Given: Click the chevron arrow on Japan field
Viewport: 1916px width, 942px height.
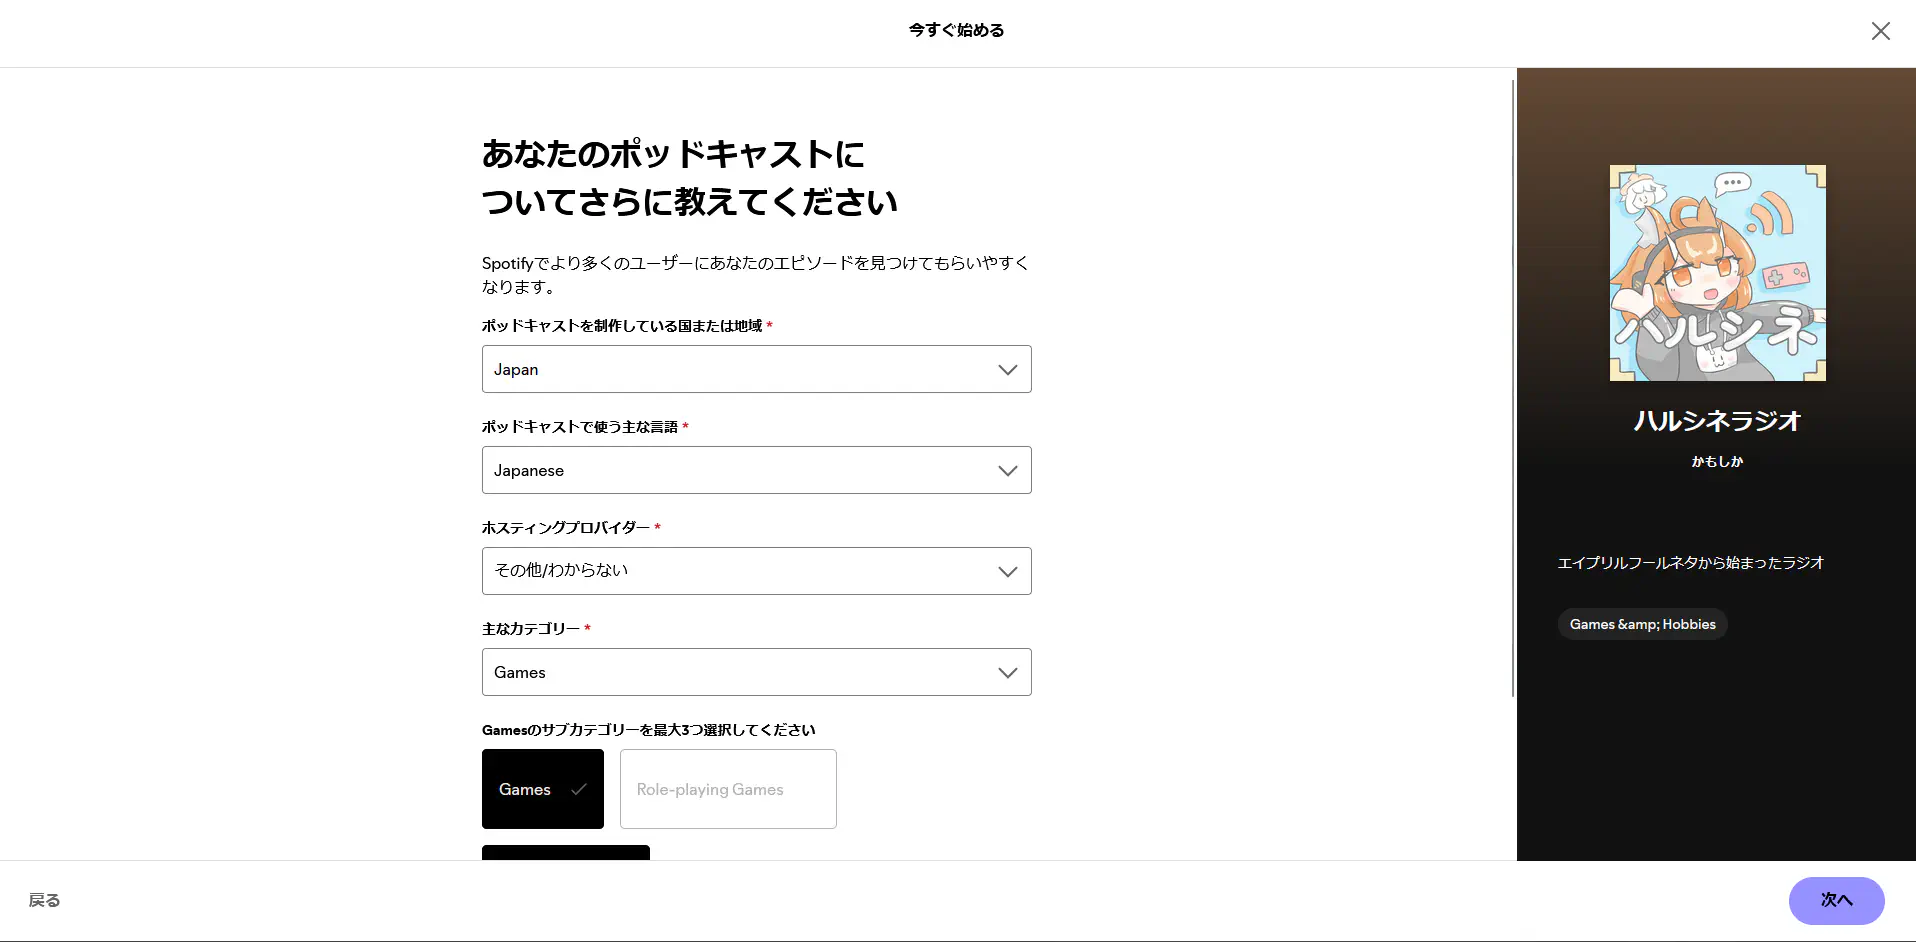Looking at the screenshot, I should click(1007, 370).
